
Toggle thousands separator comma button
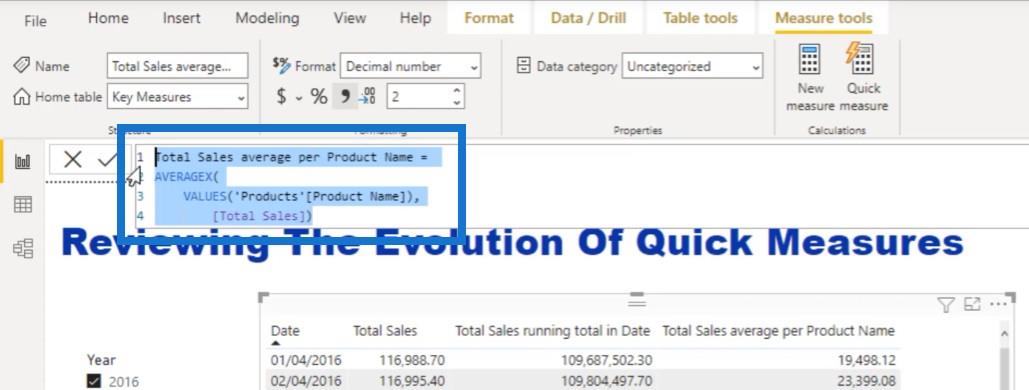344,97
